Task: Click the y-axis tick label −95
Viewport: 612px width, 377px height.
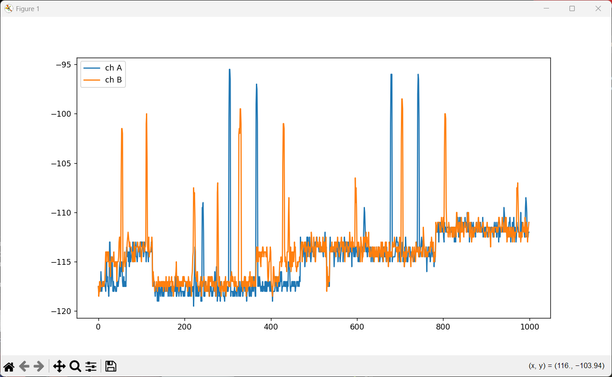Action: [64, 64]
